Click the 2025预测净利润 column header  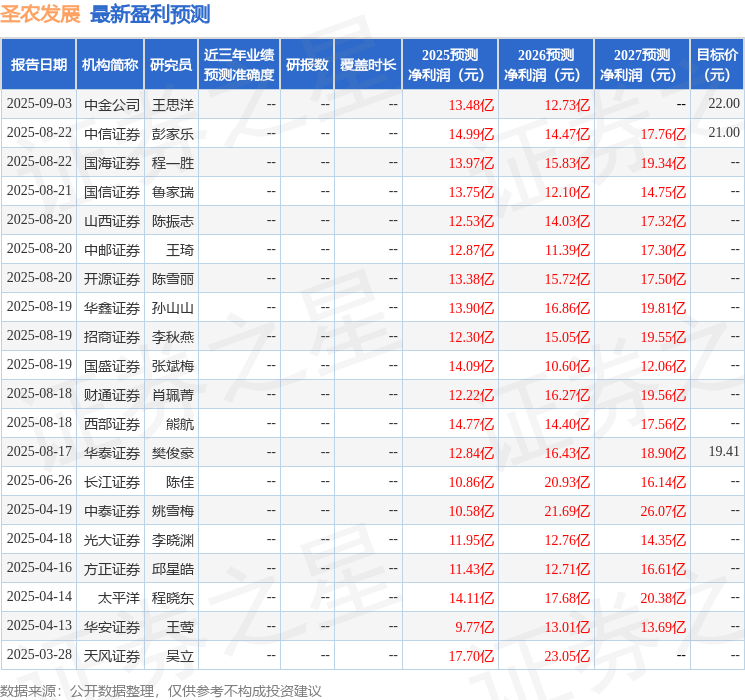[x=450, y=64]
